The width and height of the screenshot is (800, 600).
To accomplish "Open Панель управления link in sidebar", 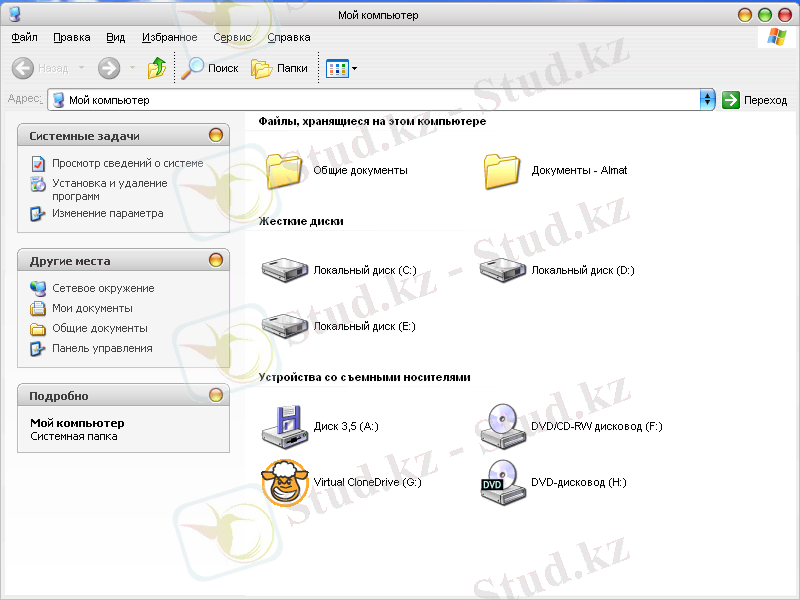I will click(x=102, y=348).
